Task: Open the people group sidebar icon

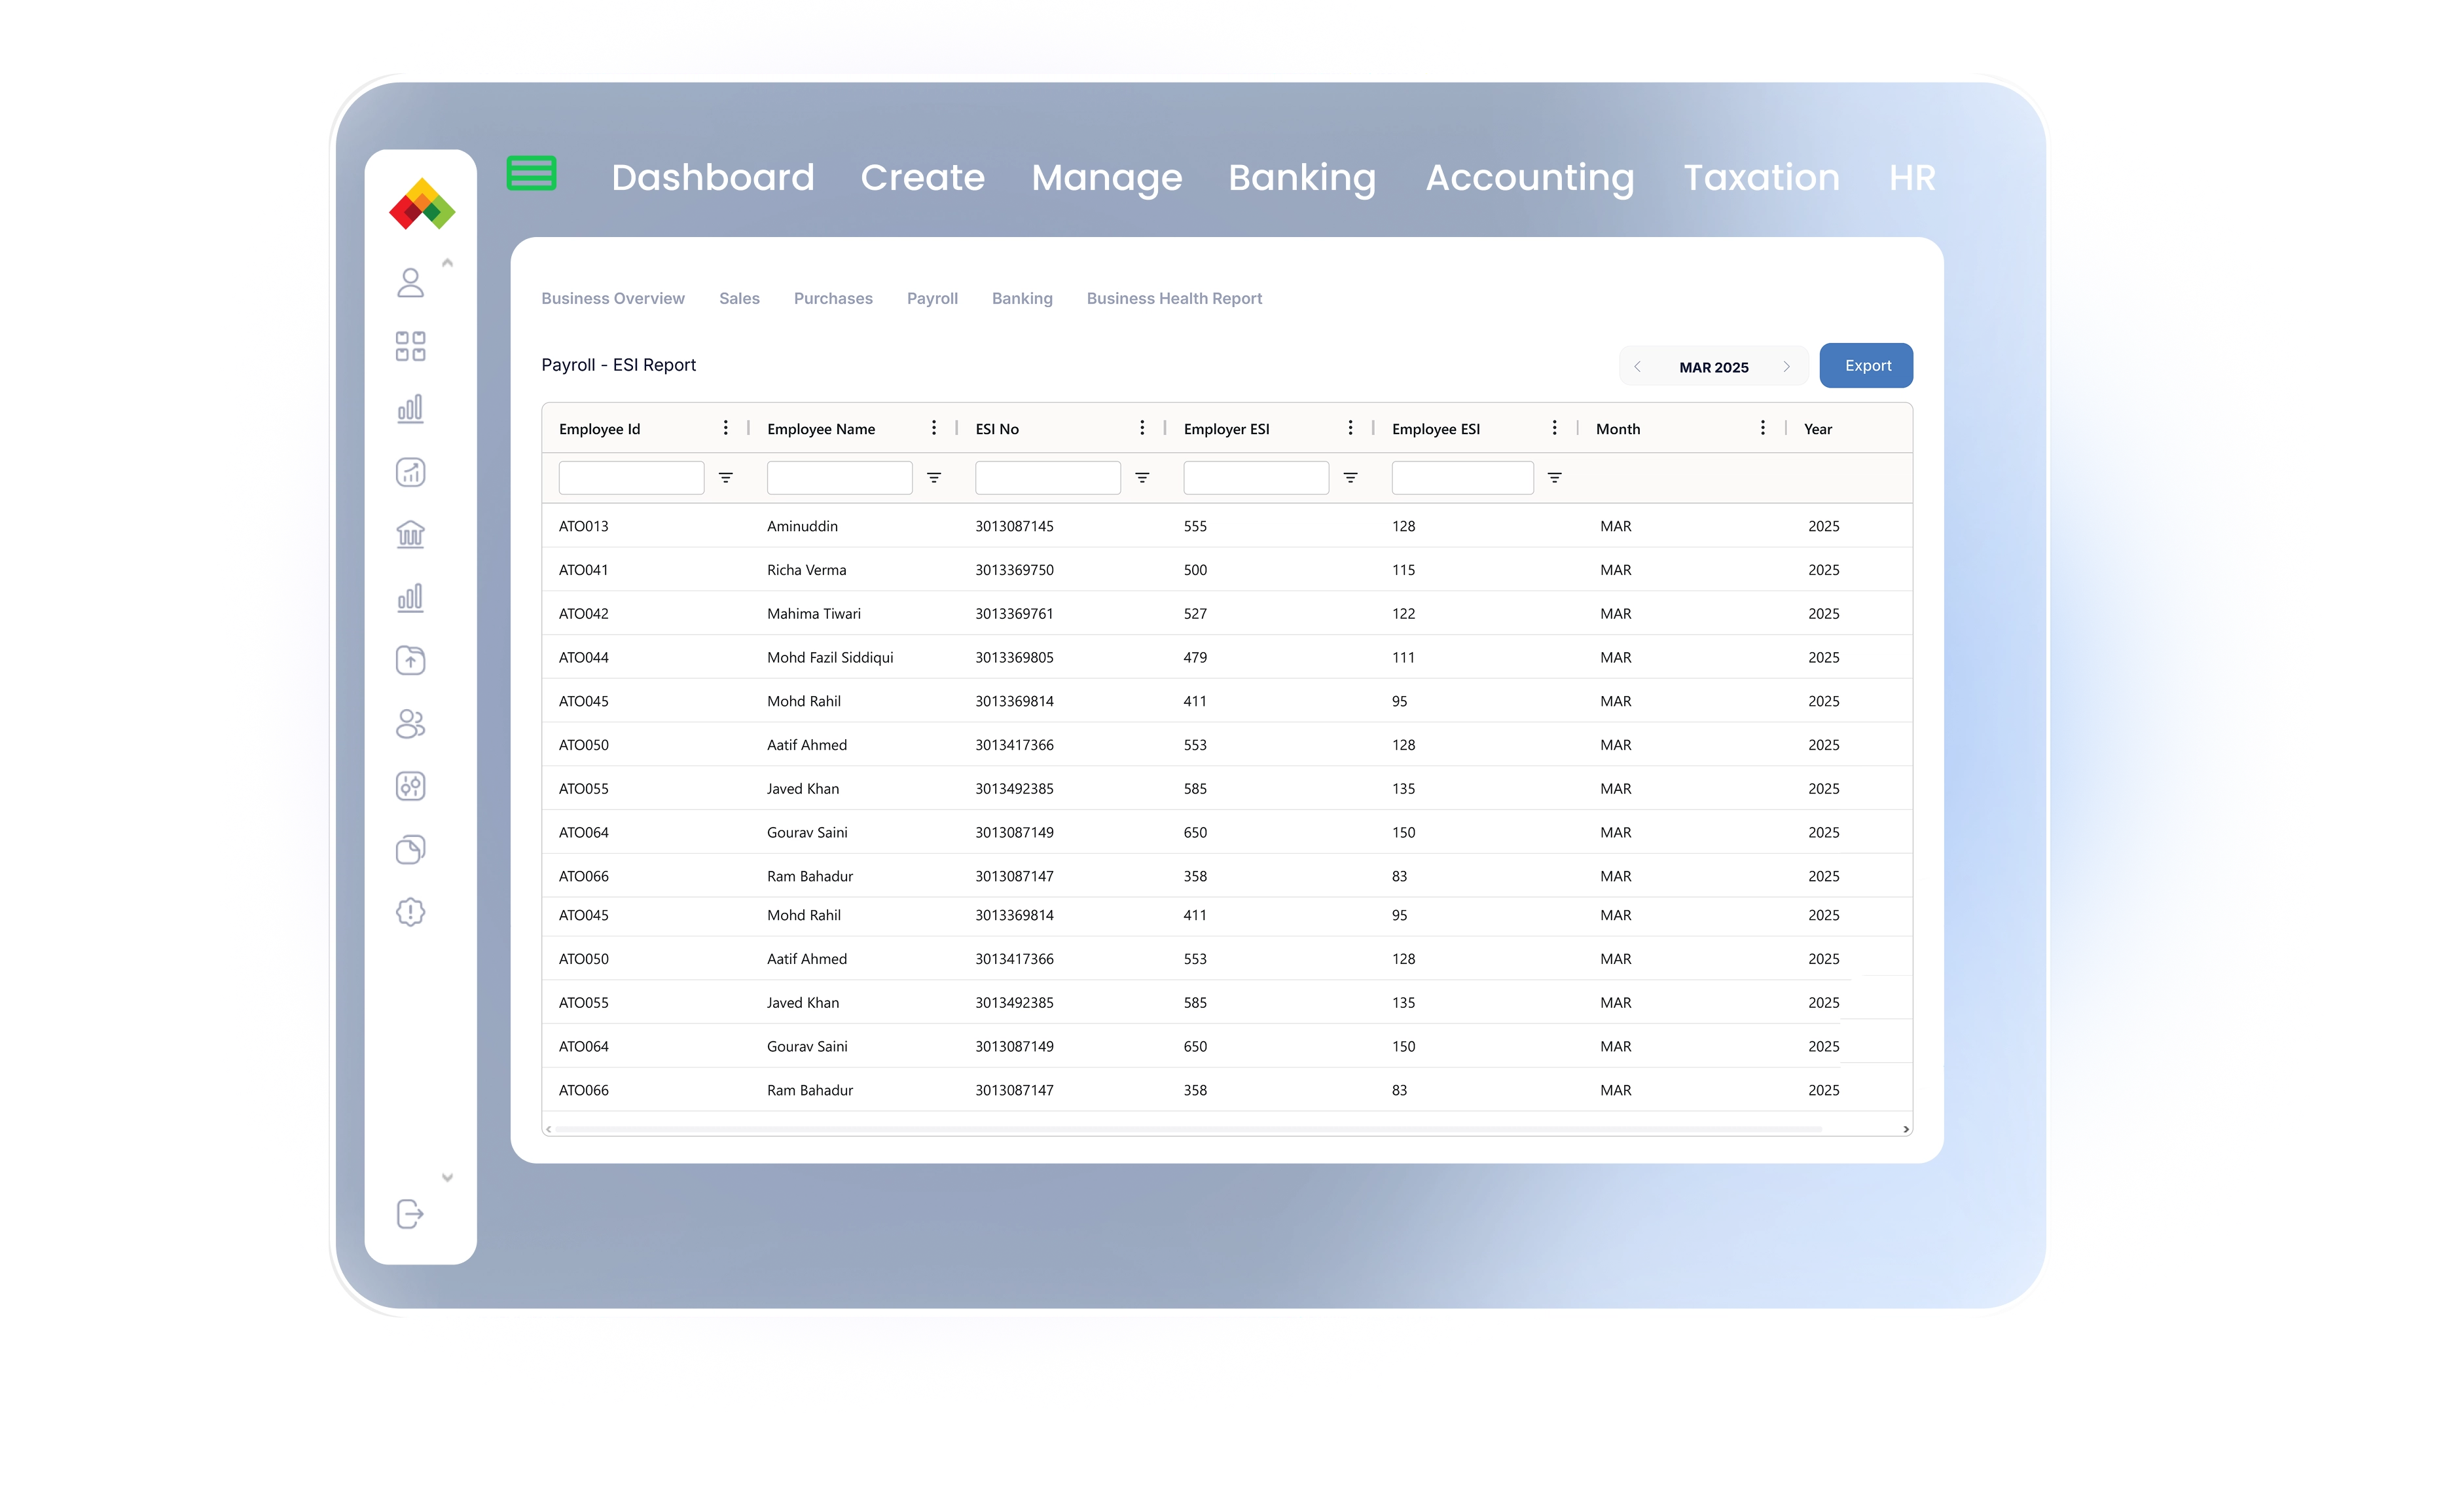Action: 410,723
